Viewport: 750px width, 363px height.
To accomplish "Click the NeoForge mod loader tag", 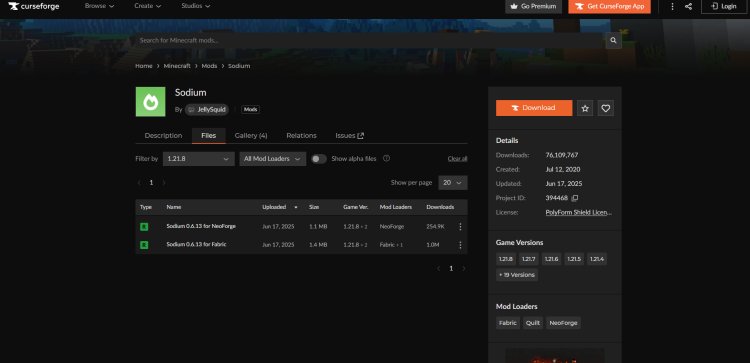I will 563,323.
